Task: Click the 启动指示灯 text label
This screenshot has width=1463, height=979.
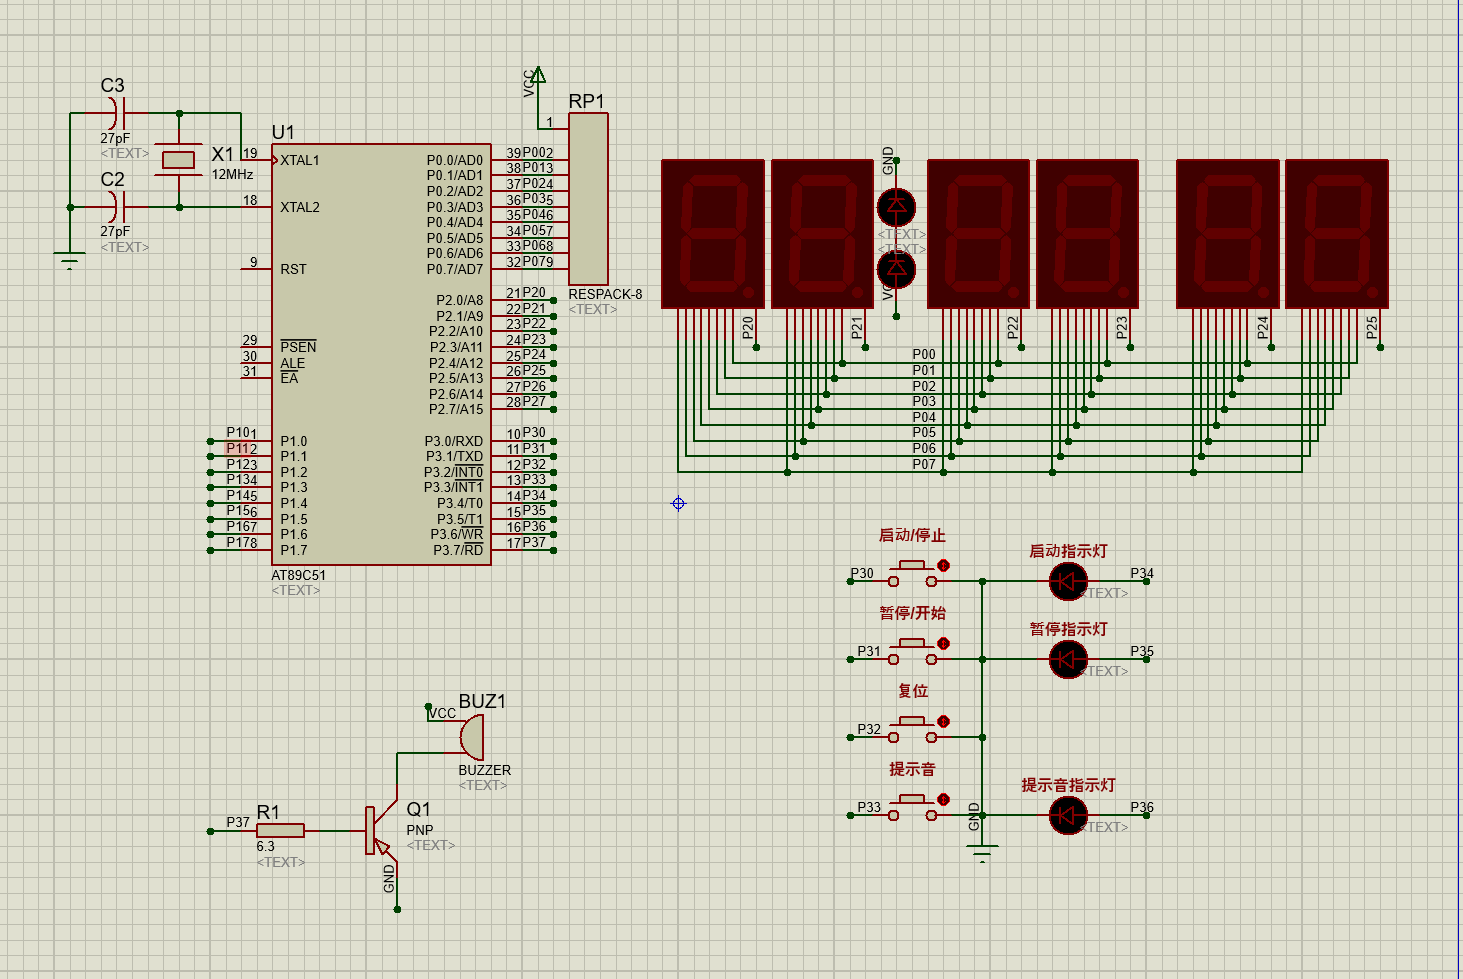Action: 1068,551
